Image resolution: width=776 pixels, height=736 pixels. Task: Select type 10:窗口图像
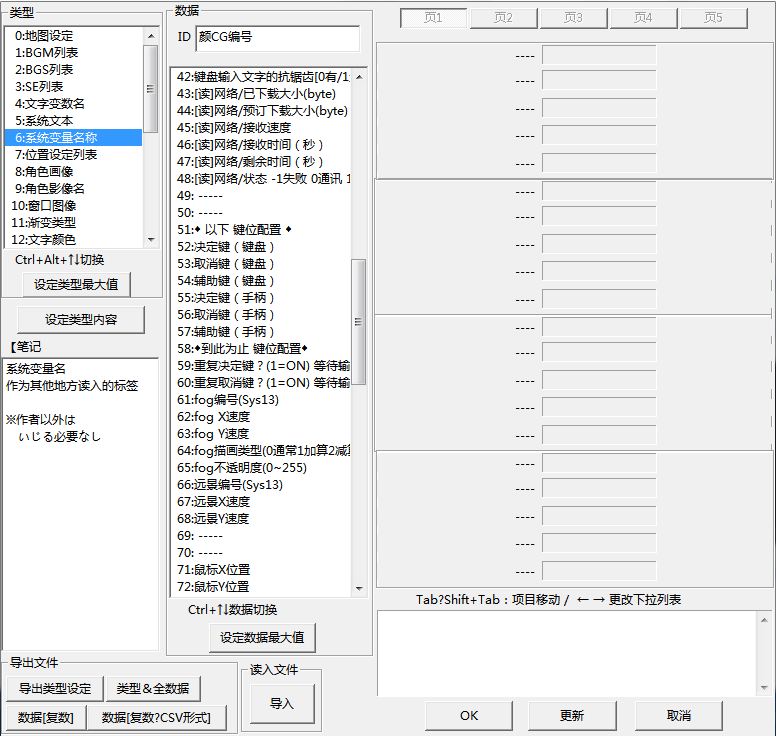coord(73,205)
